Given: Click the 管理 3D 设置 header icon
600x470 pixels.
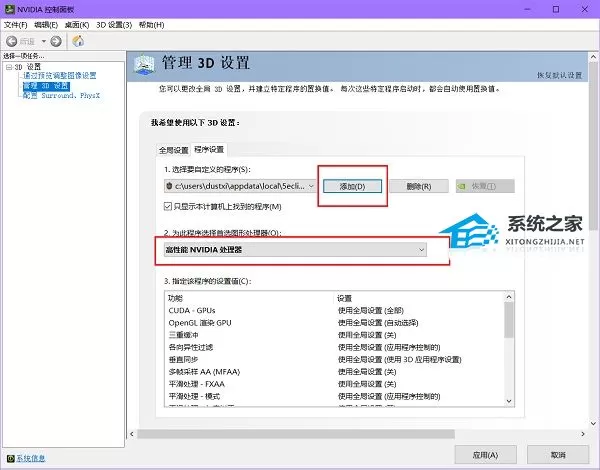Looking at the screenshot, I should coord(144,65).
